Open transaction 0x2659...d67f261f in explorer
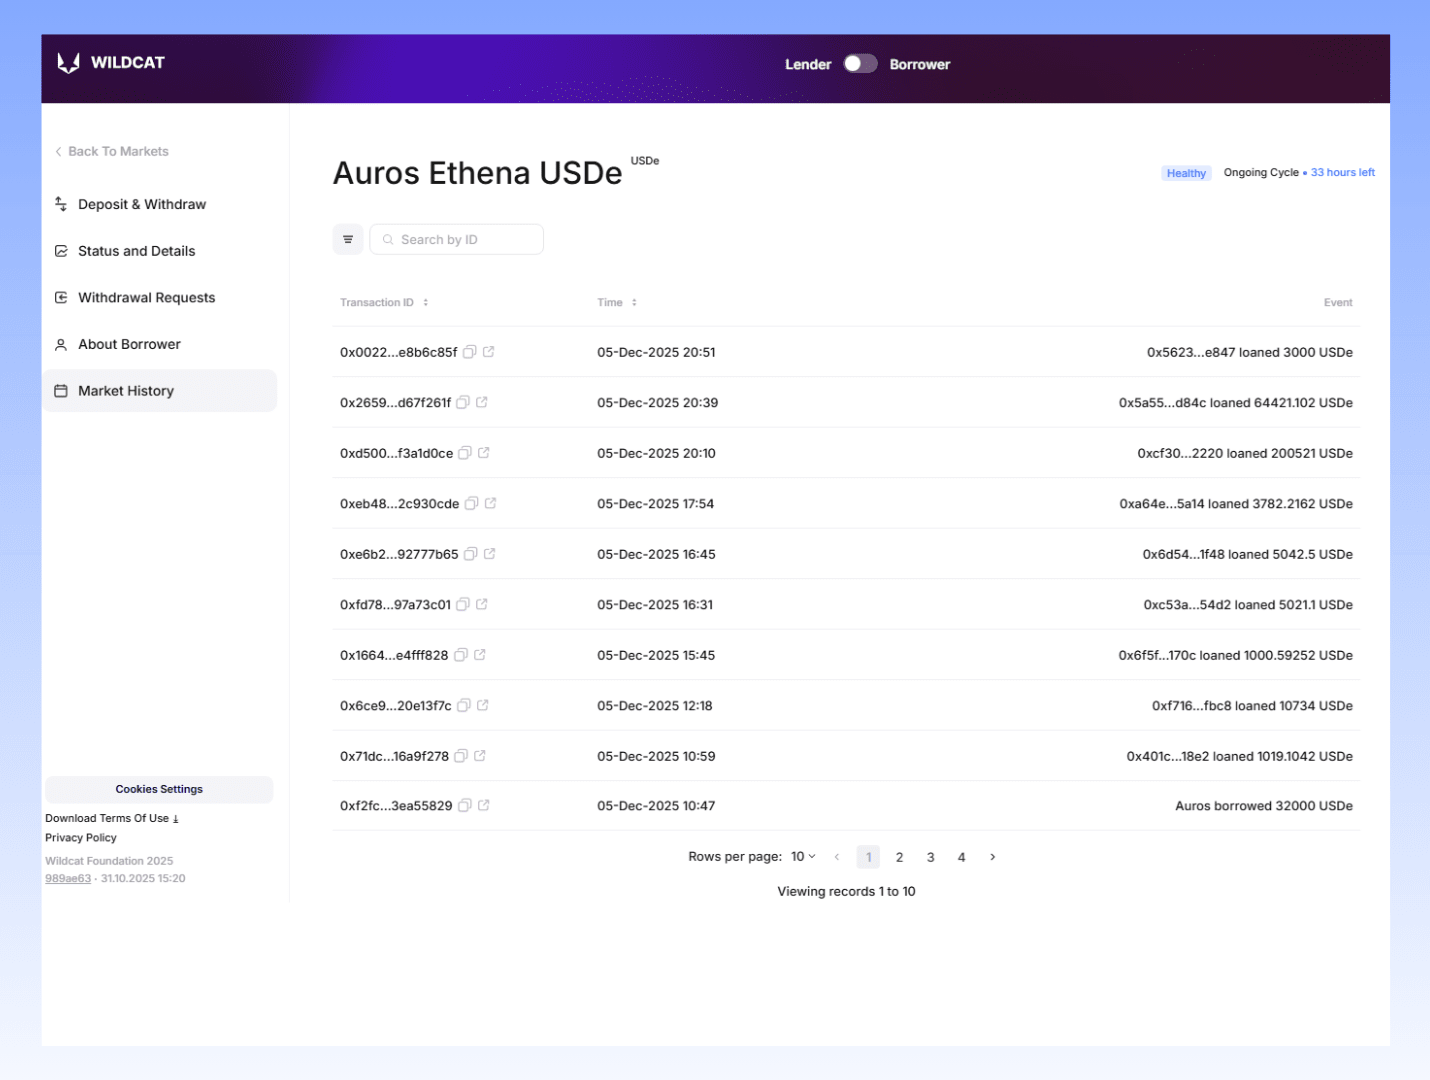The height and width of the screenshot is (1080, 1430). point(482,402)
